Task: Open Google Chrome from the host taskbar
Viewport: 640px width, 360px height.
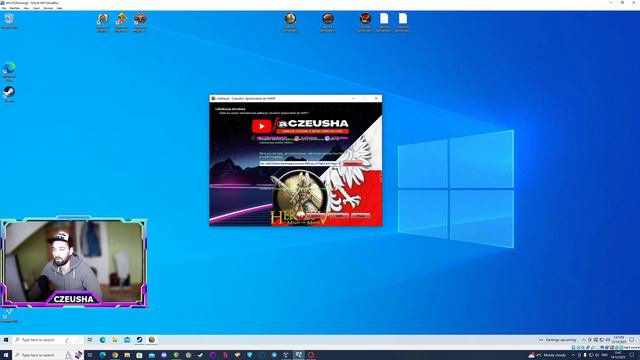Action: [x=115, y=355]
